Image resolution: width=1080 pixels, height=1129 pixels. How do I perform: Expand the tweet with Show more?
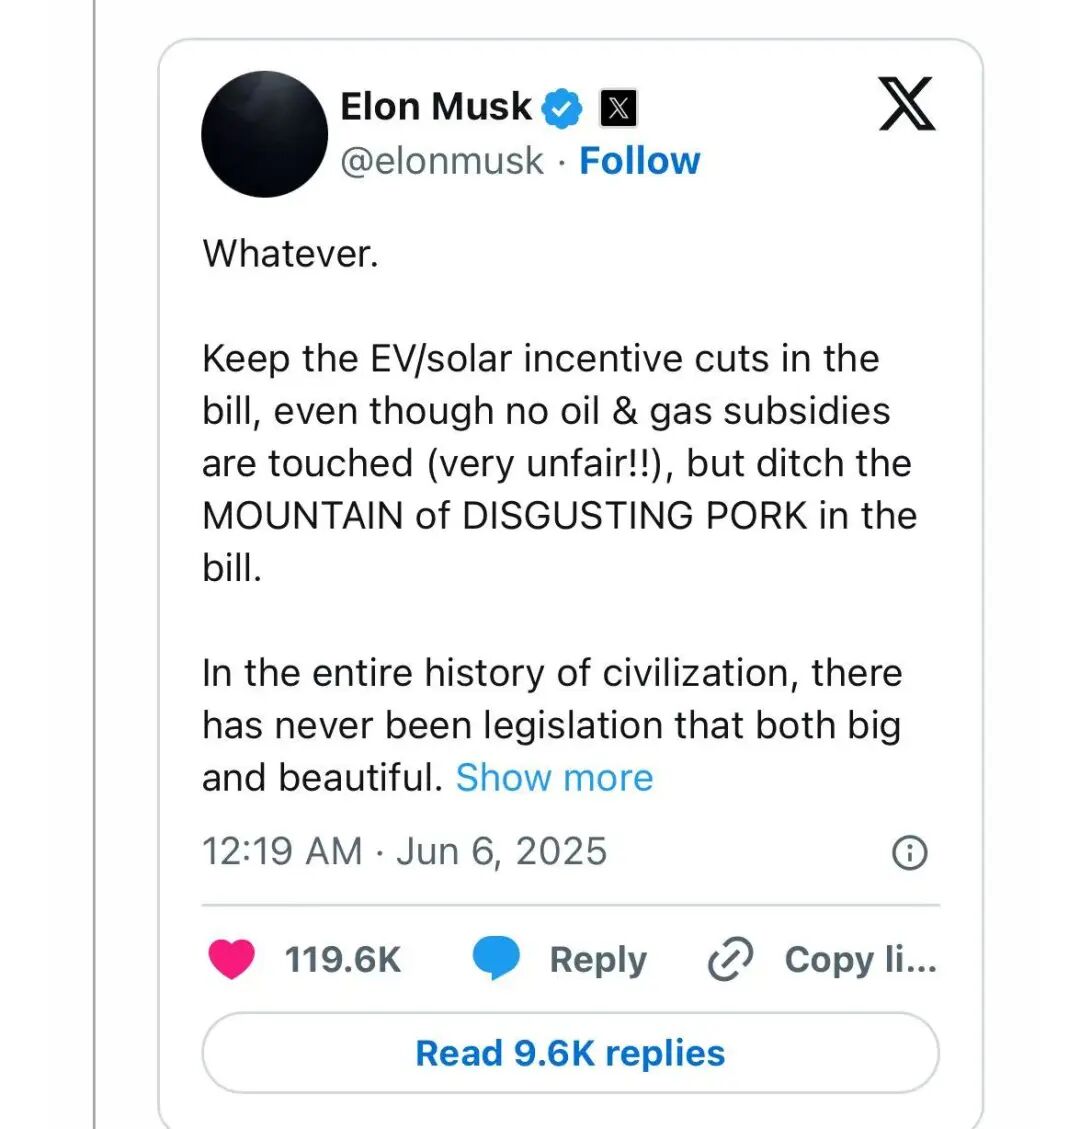coord(554,778)
